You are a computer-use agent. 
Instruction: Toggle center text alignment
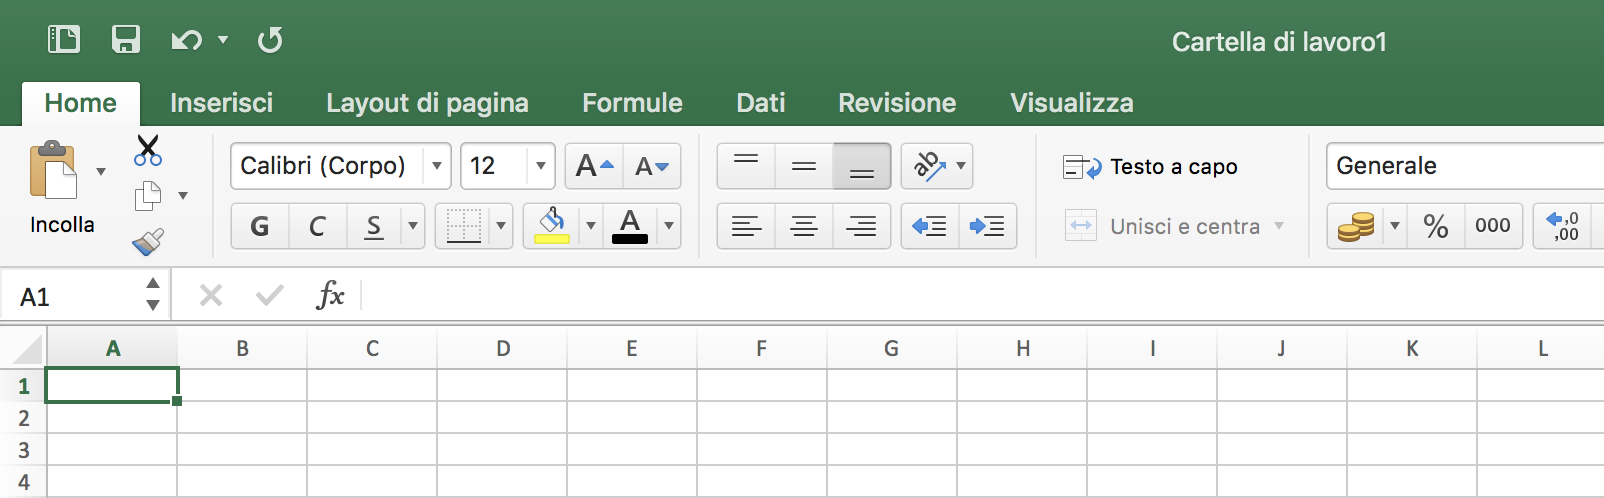tap(804, 227)
